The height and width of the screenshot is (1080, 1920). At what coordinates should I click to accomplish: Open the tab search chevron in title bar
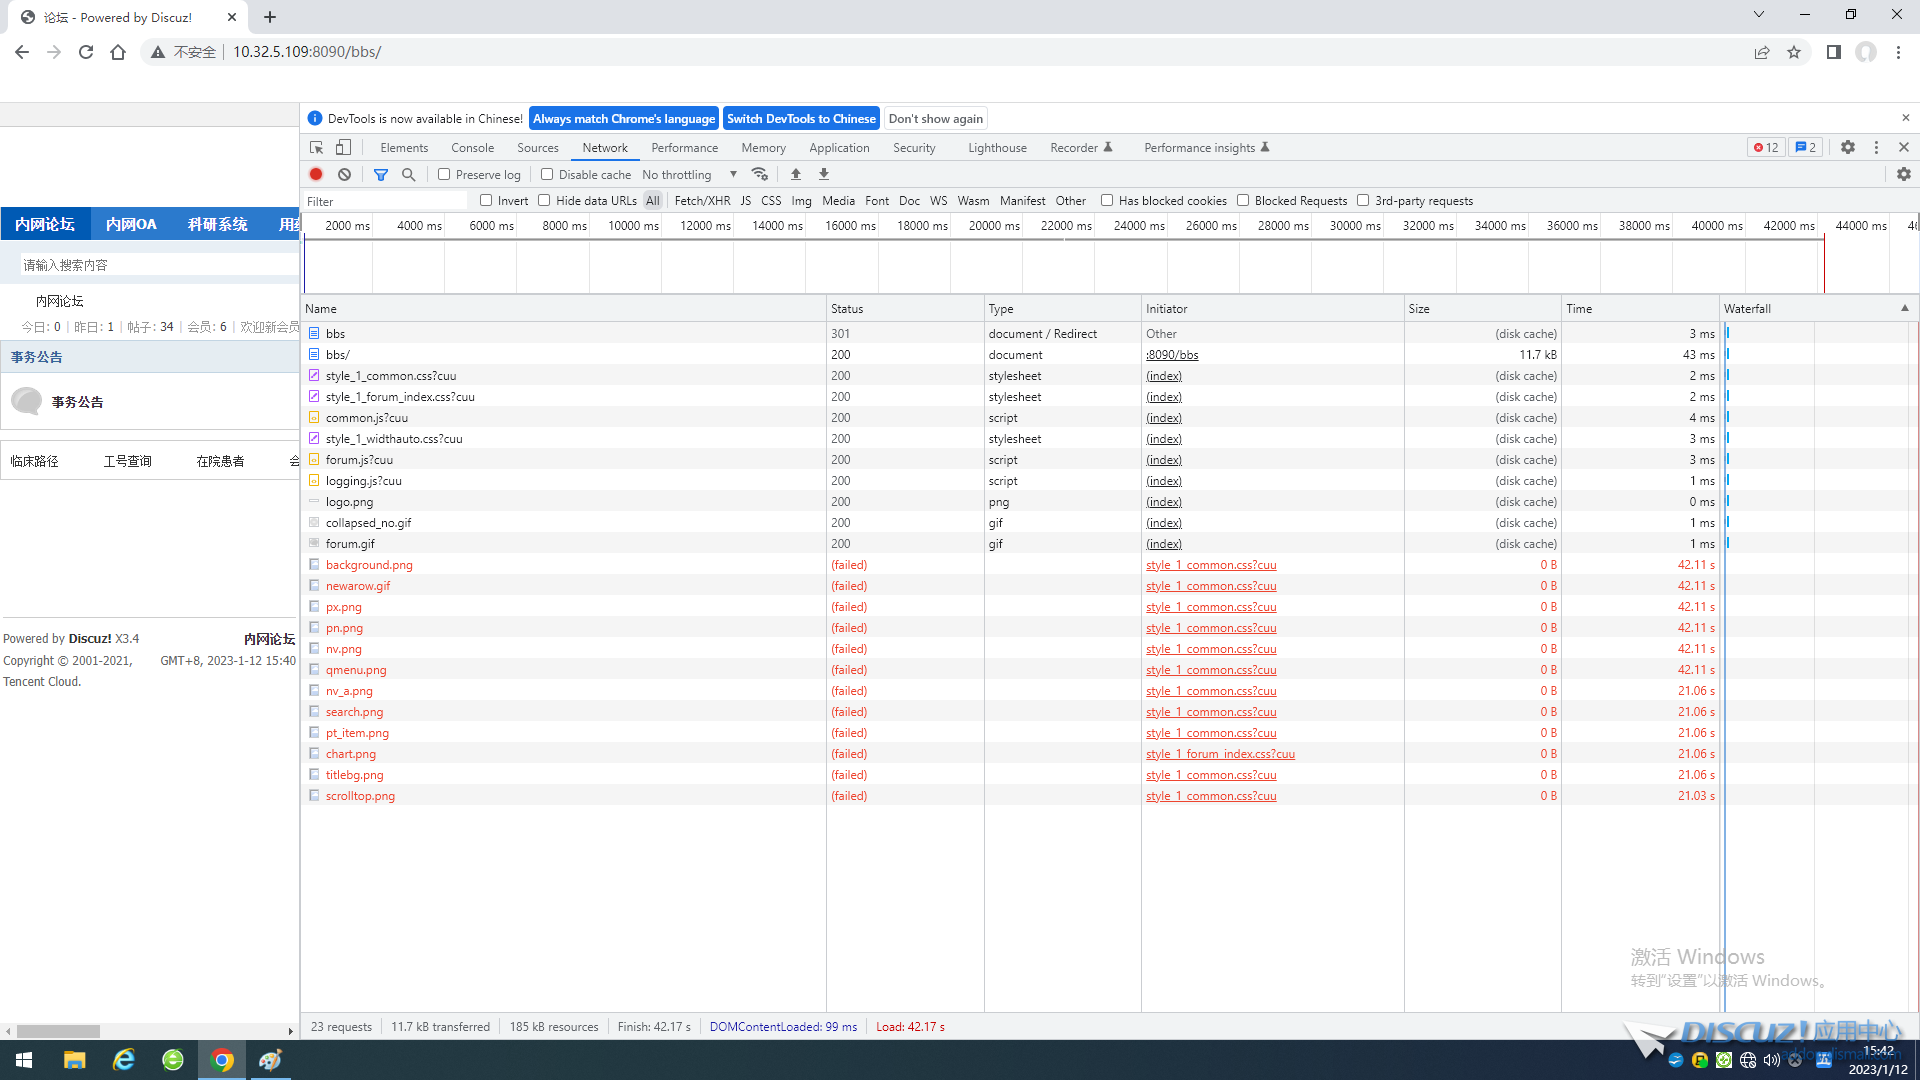click(1759, 15)
